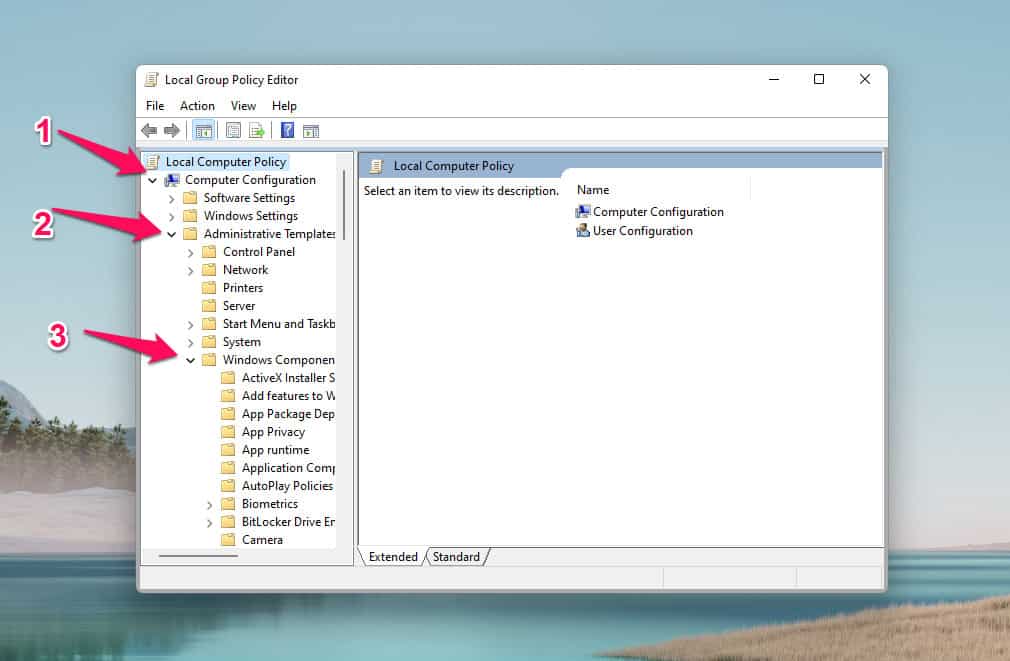Open the Action menu
This screenshot has height=661, width=1010.
pos(197,106)
